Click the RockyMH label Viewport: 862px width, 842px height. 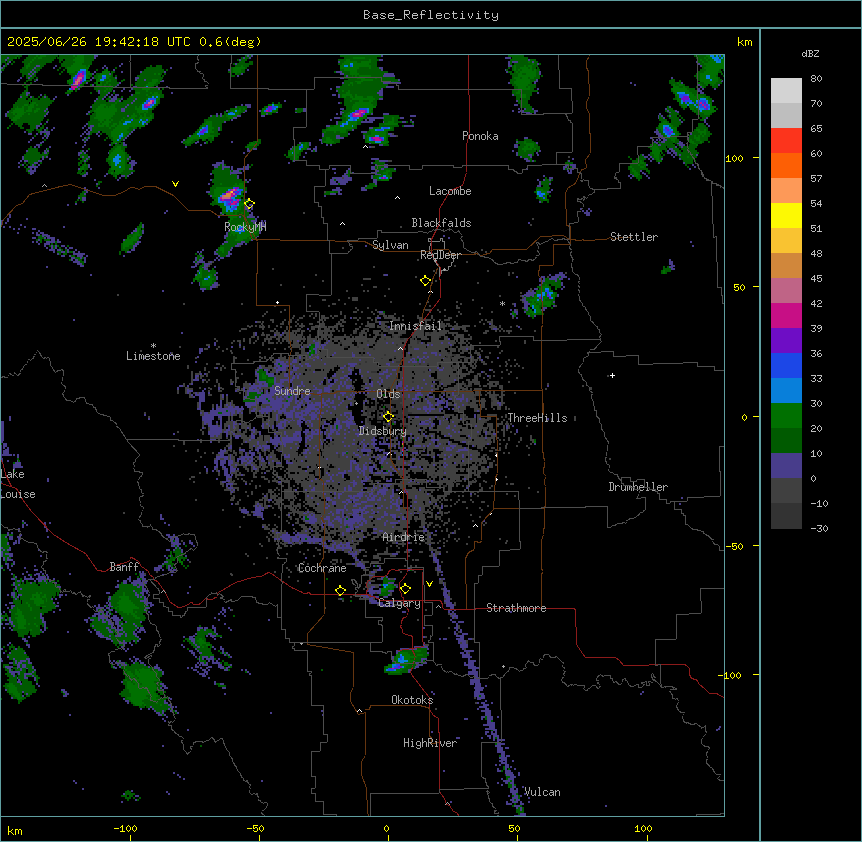coord(245,227)
